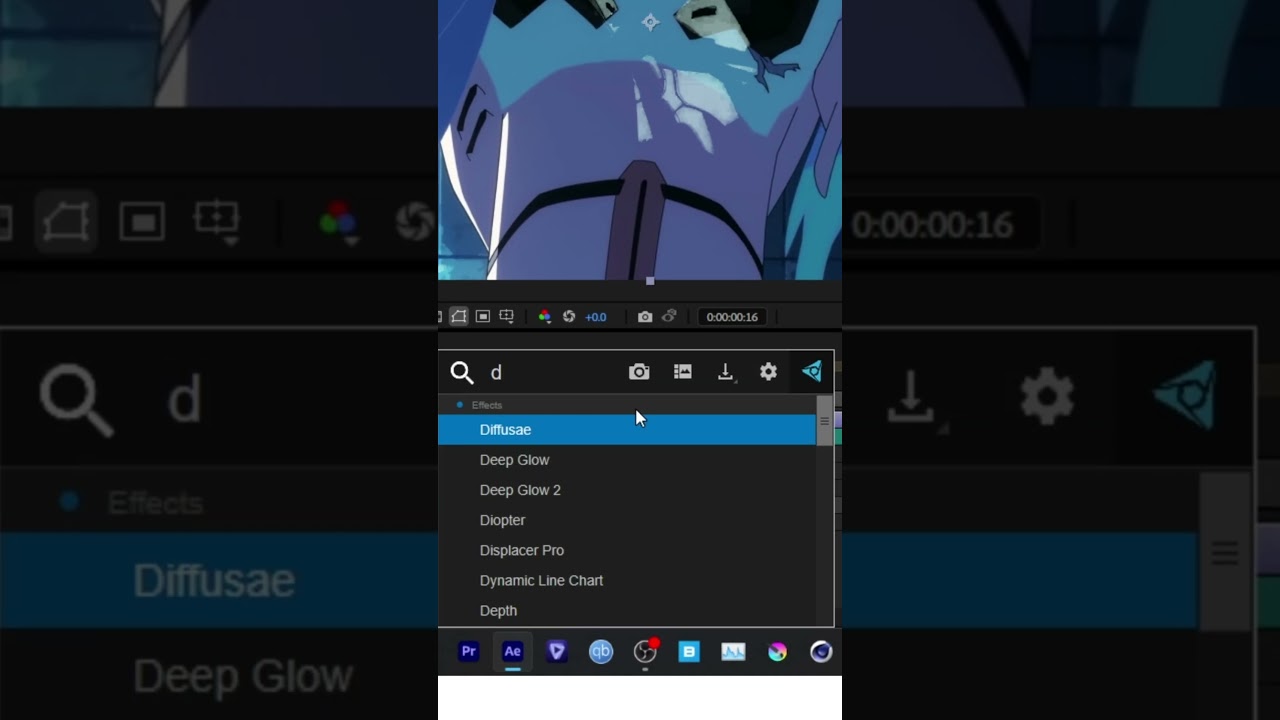
Task: Click the magnifying glass search icon
Action: tap(462, 373)
